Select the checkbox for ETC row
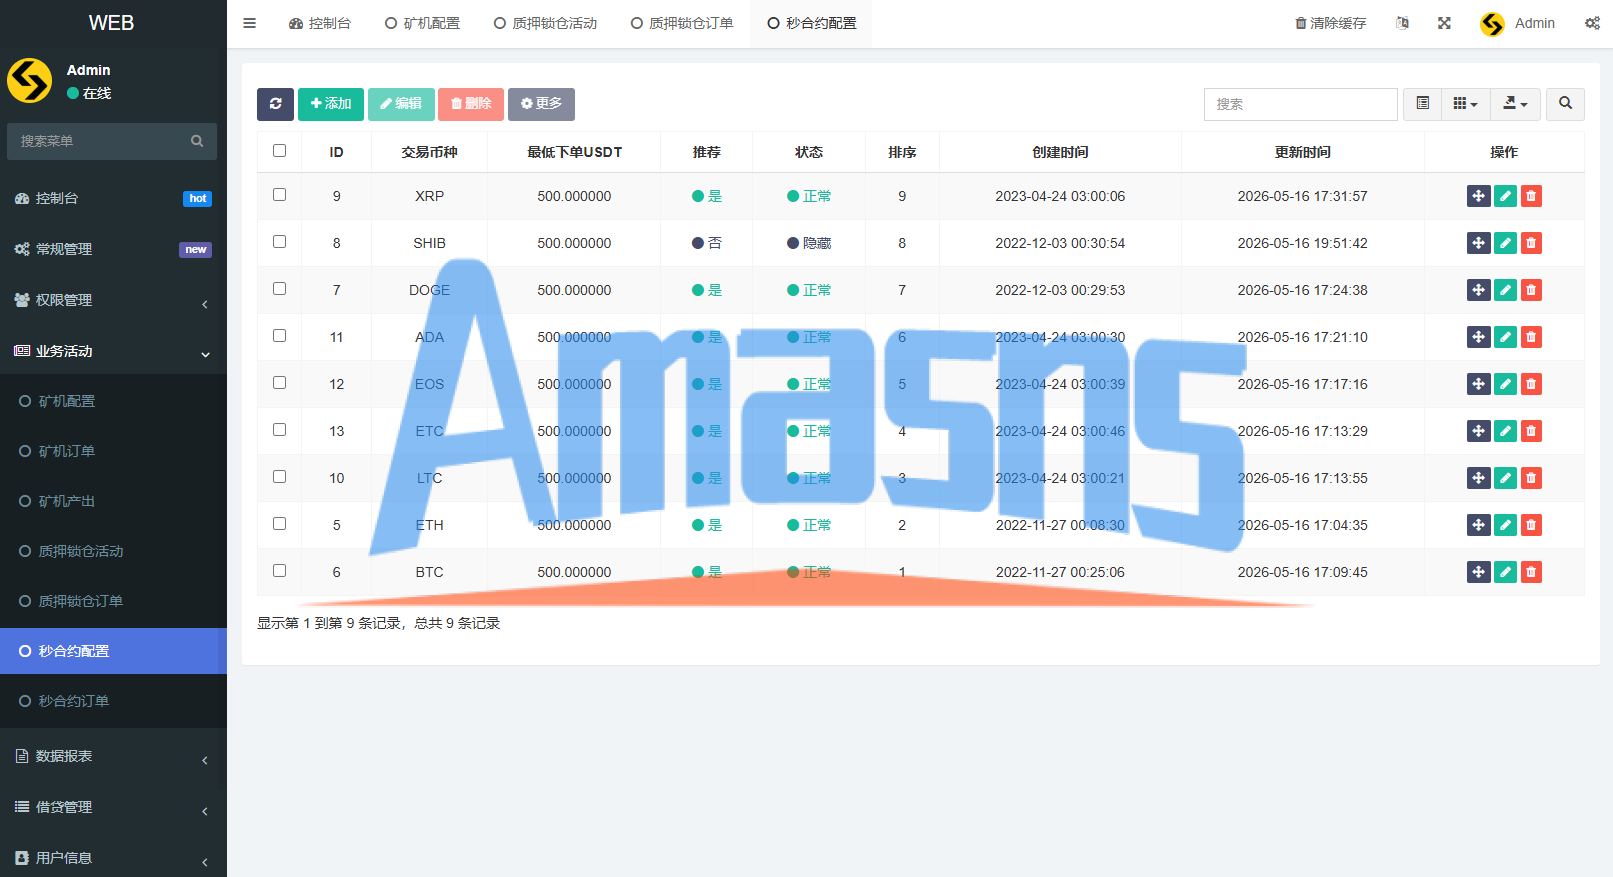The height and width of the screenshot is (877, 1613). pyautogui.click(x=279, y=430)
